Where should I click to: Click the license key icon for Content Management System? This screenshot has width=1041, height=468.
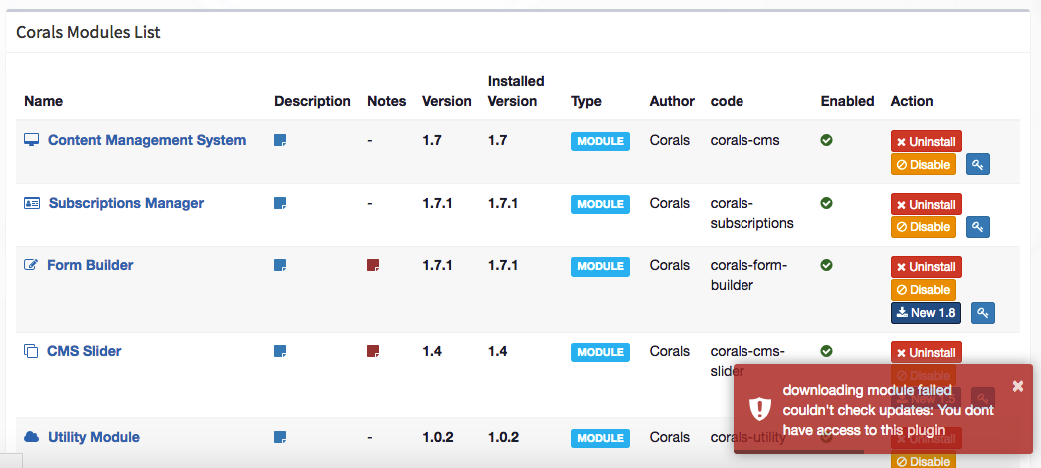(x=977, y=164)
